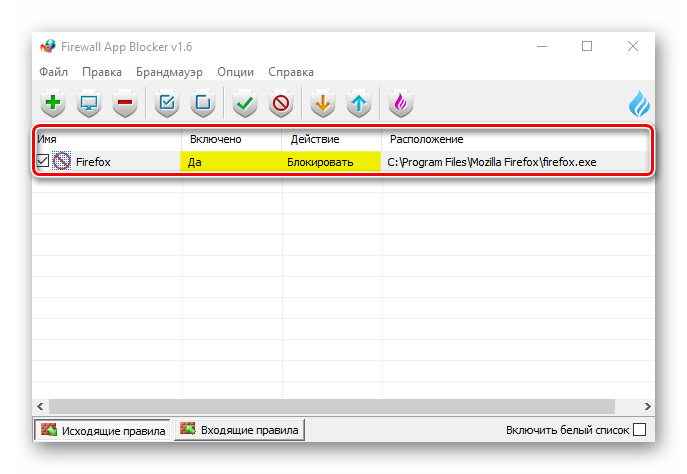Screen dimensions: 687x474
Task: Open the Правка menu
Action: coord(102,72)
